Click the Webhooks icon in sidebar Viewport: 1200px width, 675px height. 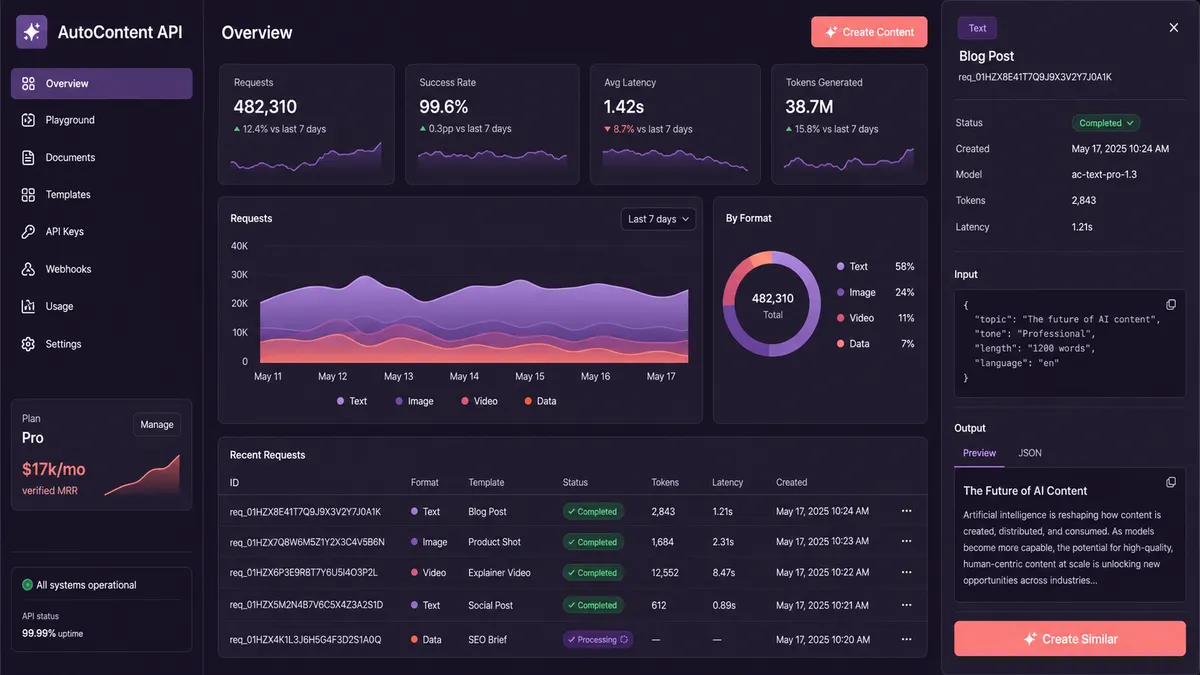[28, 270]
